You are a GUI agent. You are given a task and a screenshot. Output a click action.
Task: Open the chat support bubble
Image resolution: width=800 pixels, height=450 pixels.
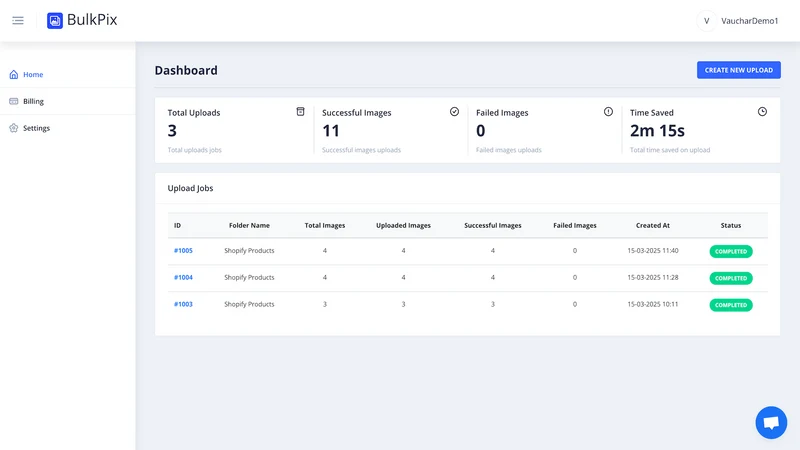pyautogui.click(x=771, y=422)
